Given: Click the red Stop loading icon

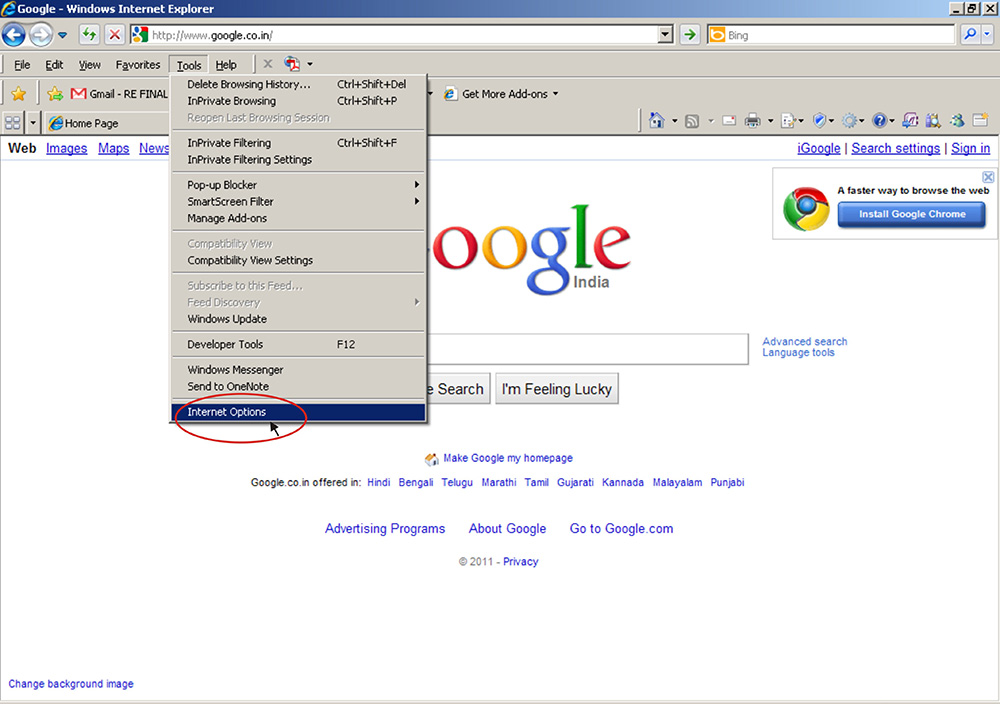Looking at the screenshot, I should [x=114, y=34].
